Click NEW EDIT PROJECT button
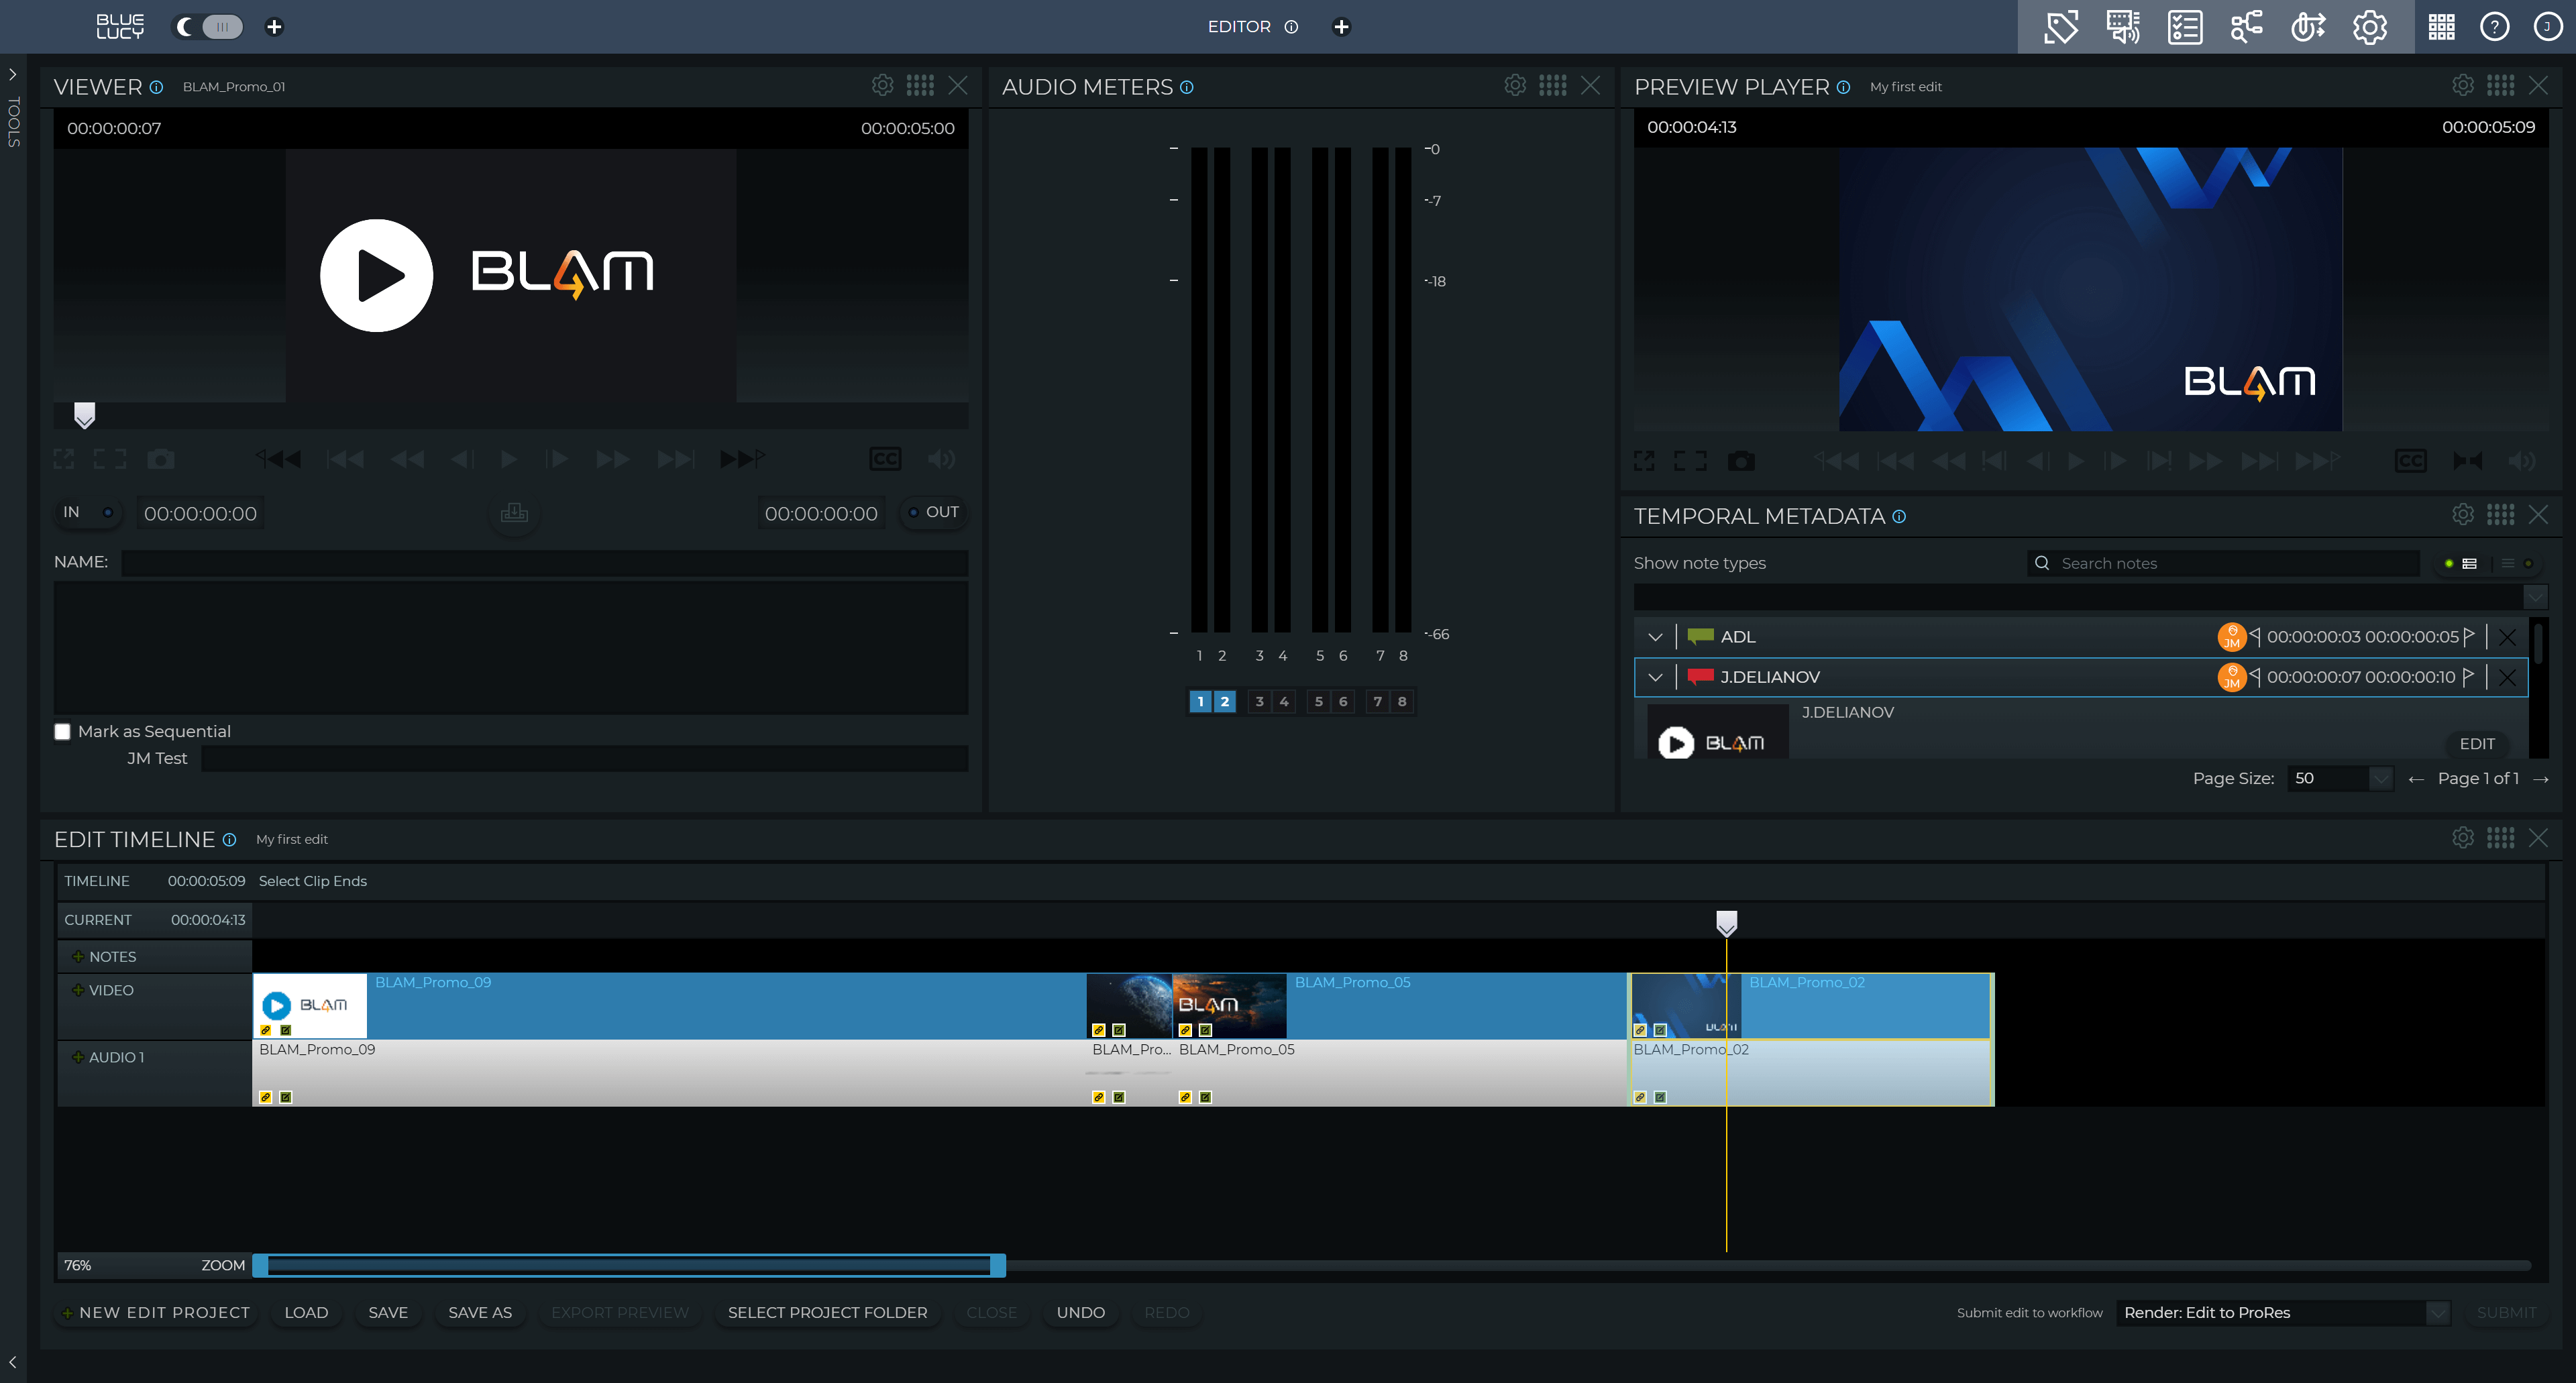2576x1383 pixels. tap(156, 1313)
